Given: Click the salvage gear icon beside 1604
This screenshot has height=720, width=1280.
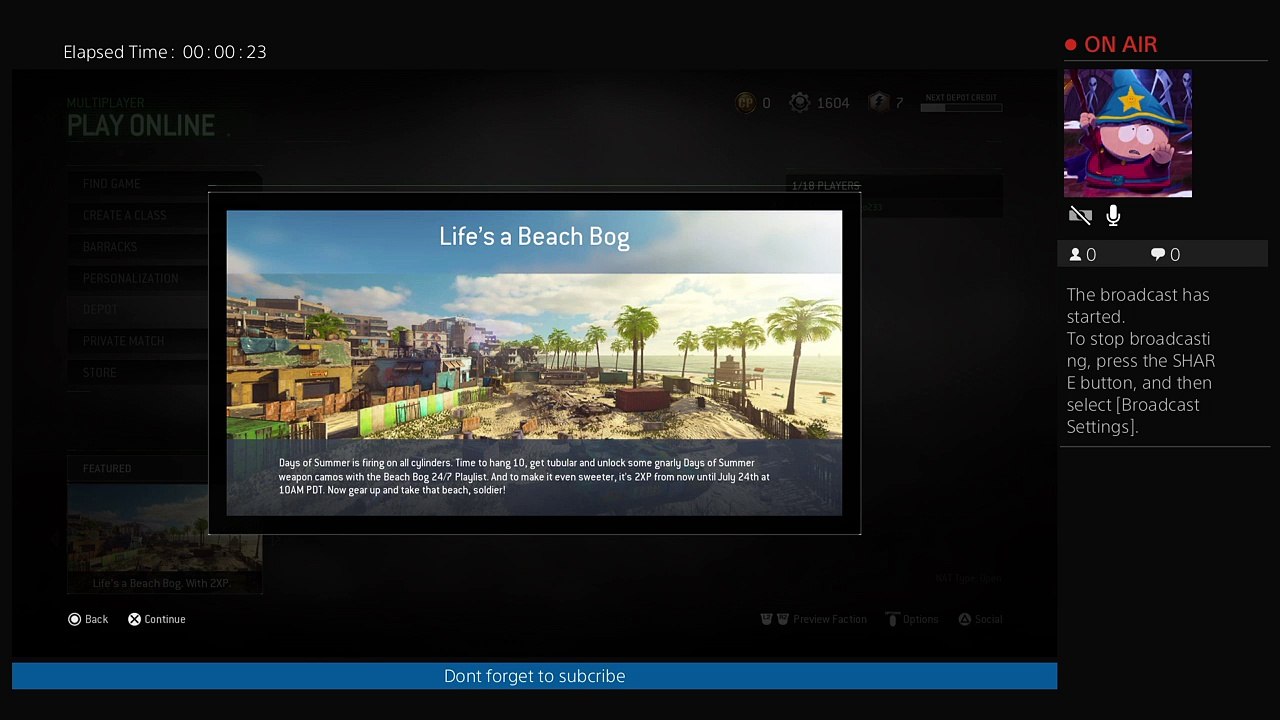Looking at the screenshot, I should [x=799, y=102].
